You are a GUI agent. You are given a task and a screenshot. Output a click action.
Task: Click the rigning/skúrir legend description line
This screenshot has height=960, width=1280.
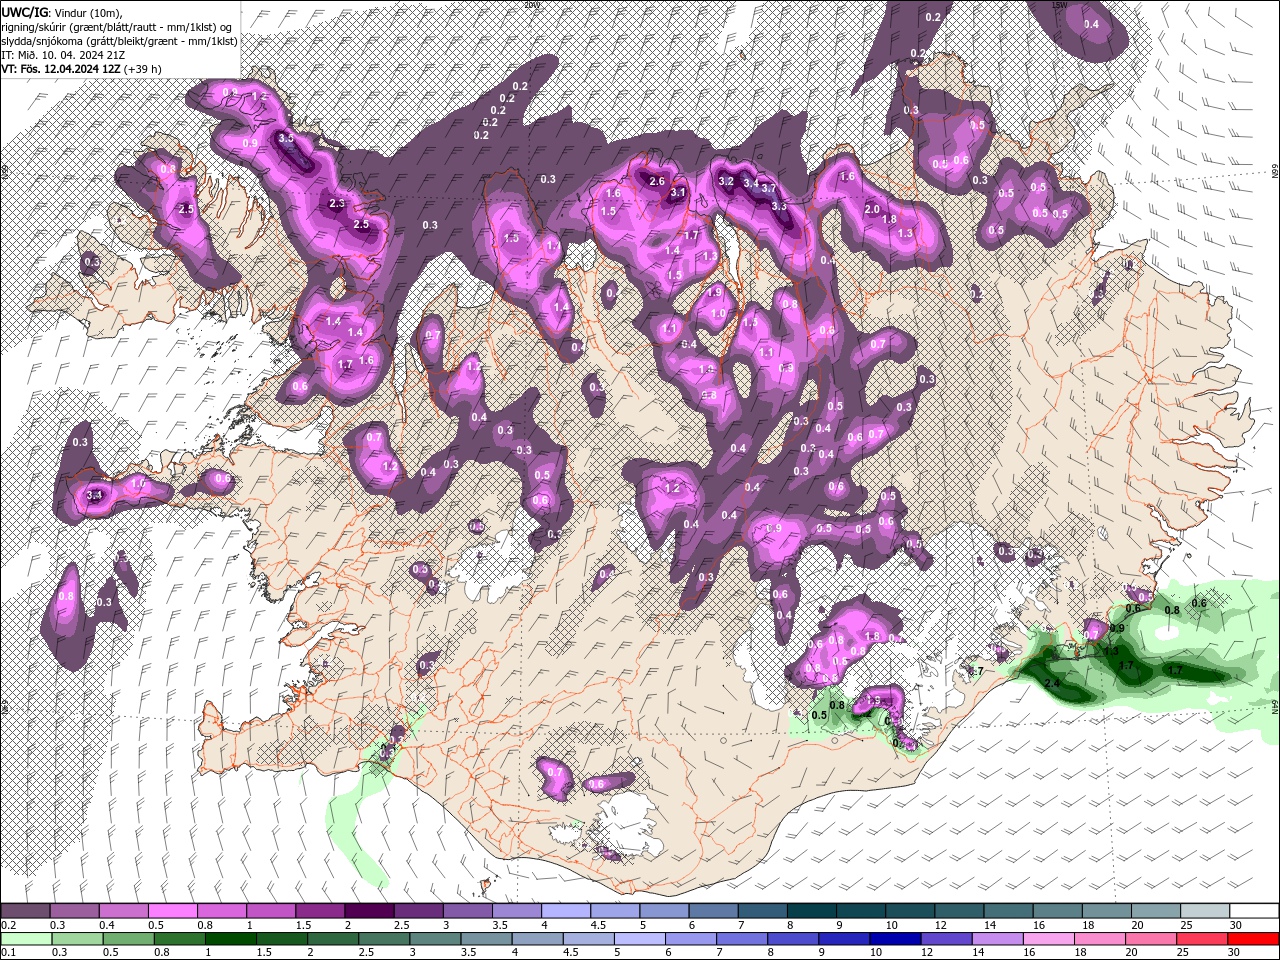point(117,27)
